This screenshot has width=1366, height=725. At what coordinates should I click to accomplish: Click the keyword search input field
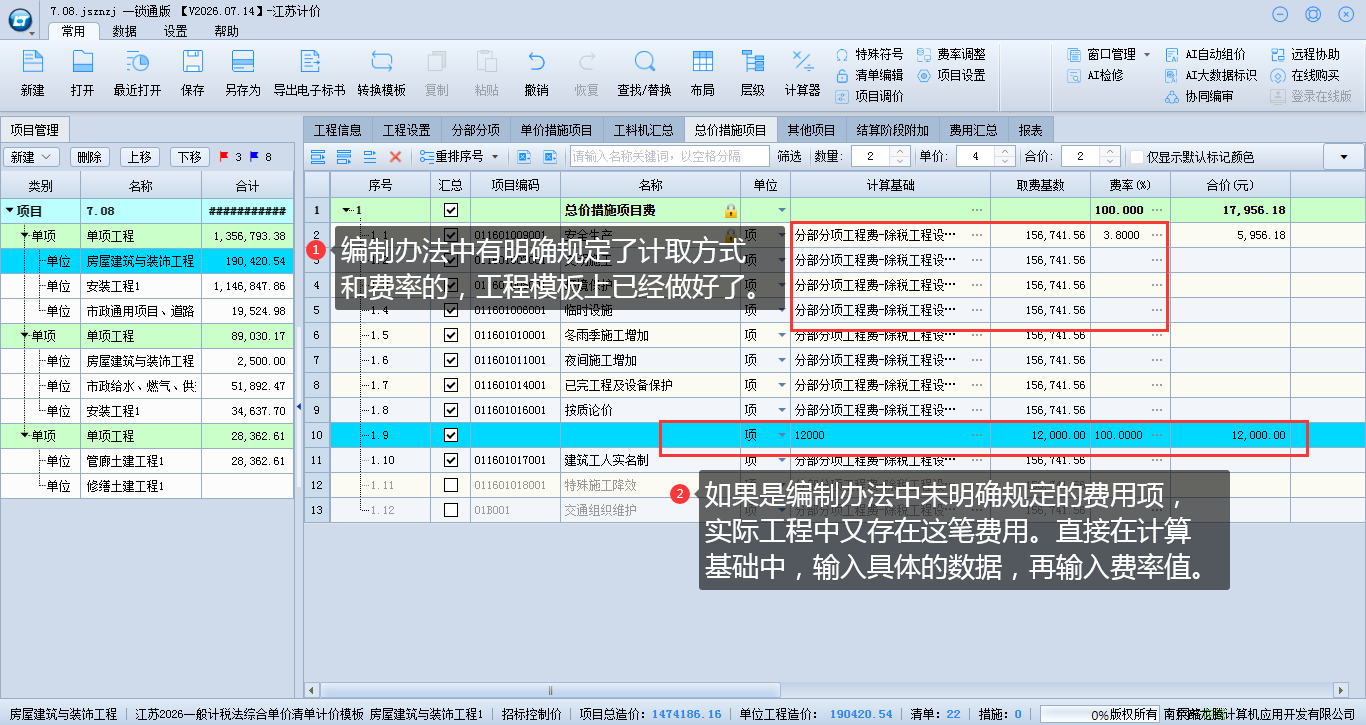[670, 157]
